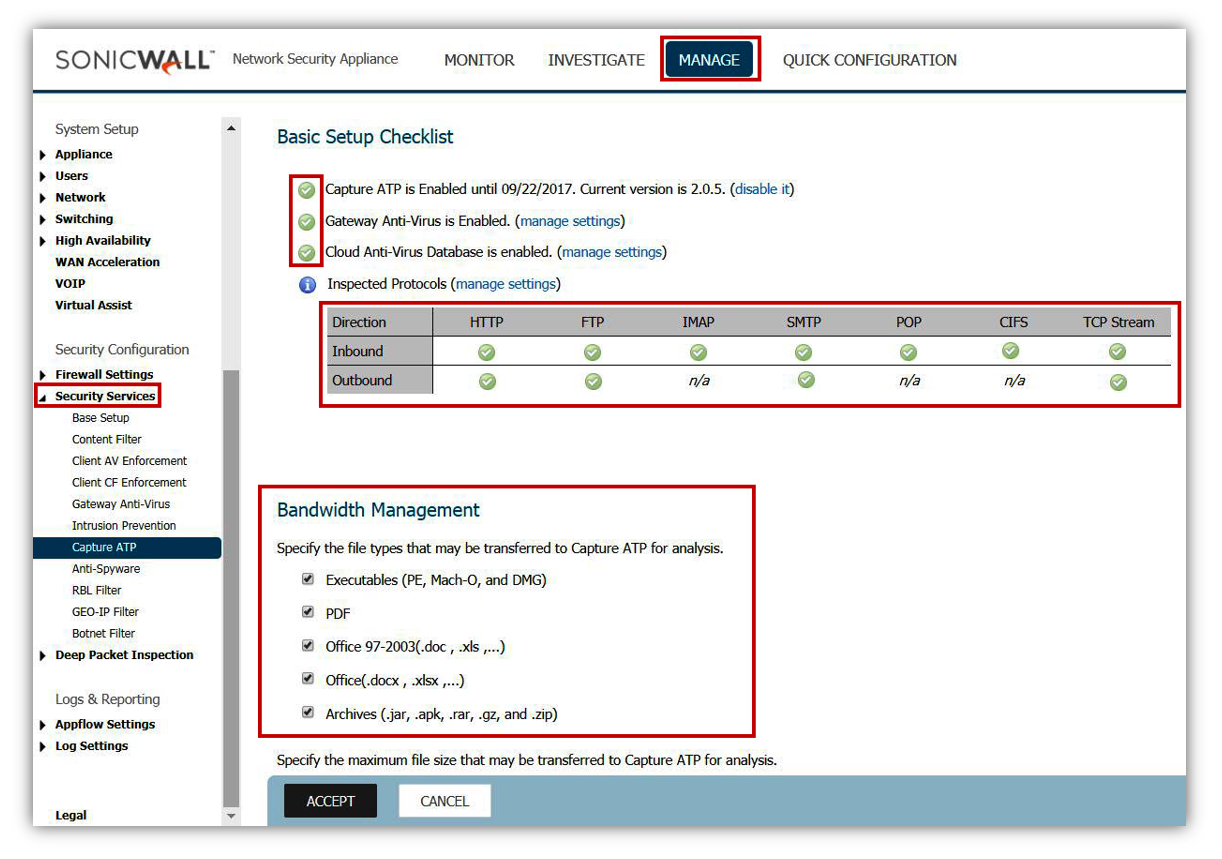Select the MANAGE tab
The image size is (1222, 859).
(709, 60)
